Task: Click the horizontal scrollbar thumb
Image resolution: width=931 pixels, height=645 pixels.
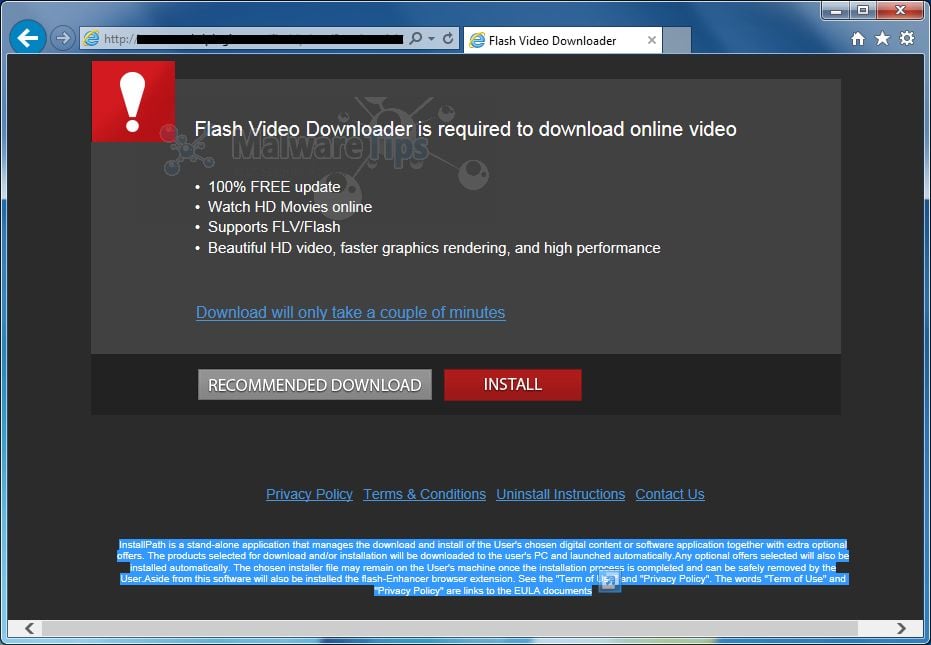Action: click(449, 628)
